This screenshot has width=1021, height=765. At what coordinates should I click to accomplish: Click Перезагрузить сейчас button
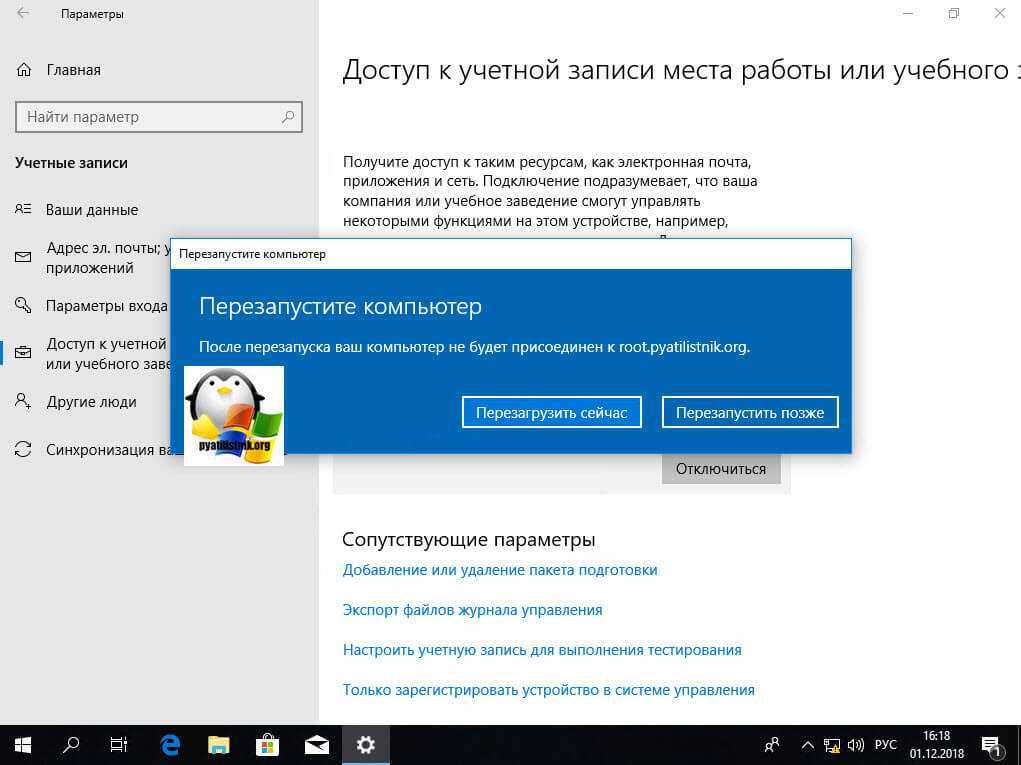pyautogui.click(x=552, y=412)
